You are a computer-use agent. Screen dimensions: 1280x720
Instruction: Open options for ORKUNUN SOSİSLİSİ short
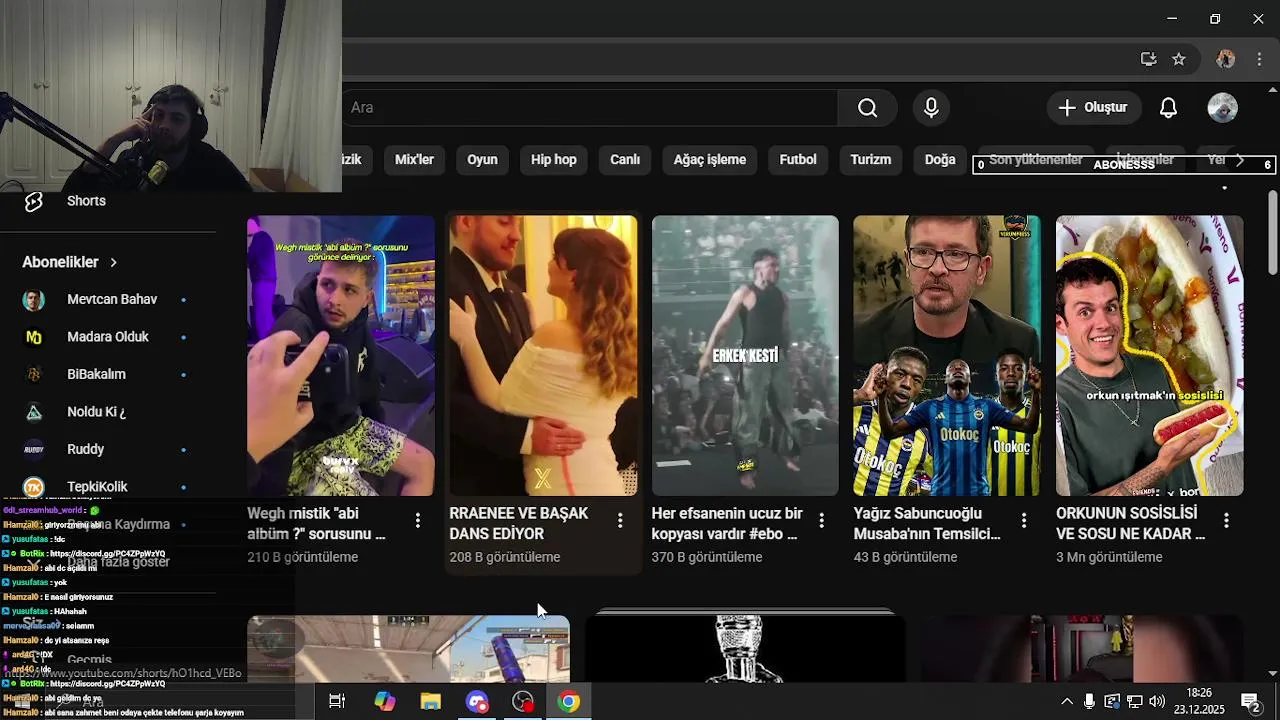pos(1226,520)
